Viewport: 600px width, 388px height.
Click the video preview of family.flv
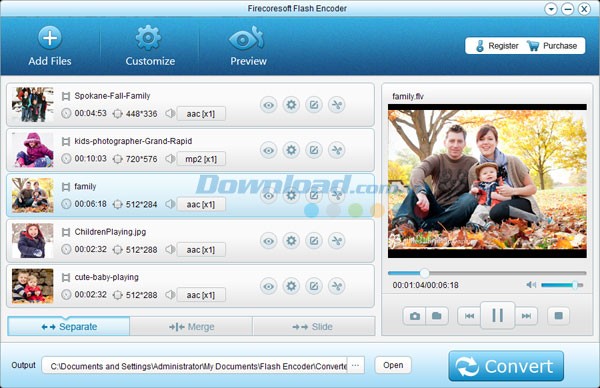tap(487, 181)
